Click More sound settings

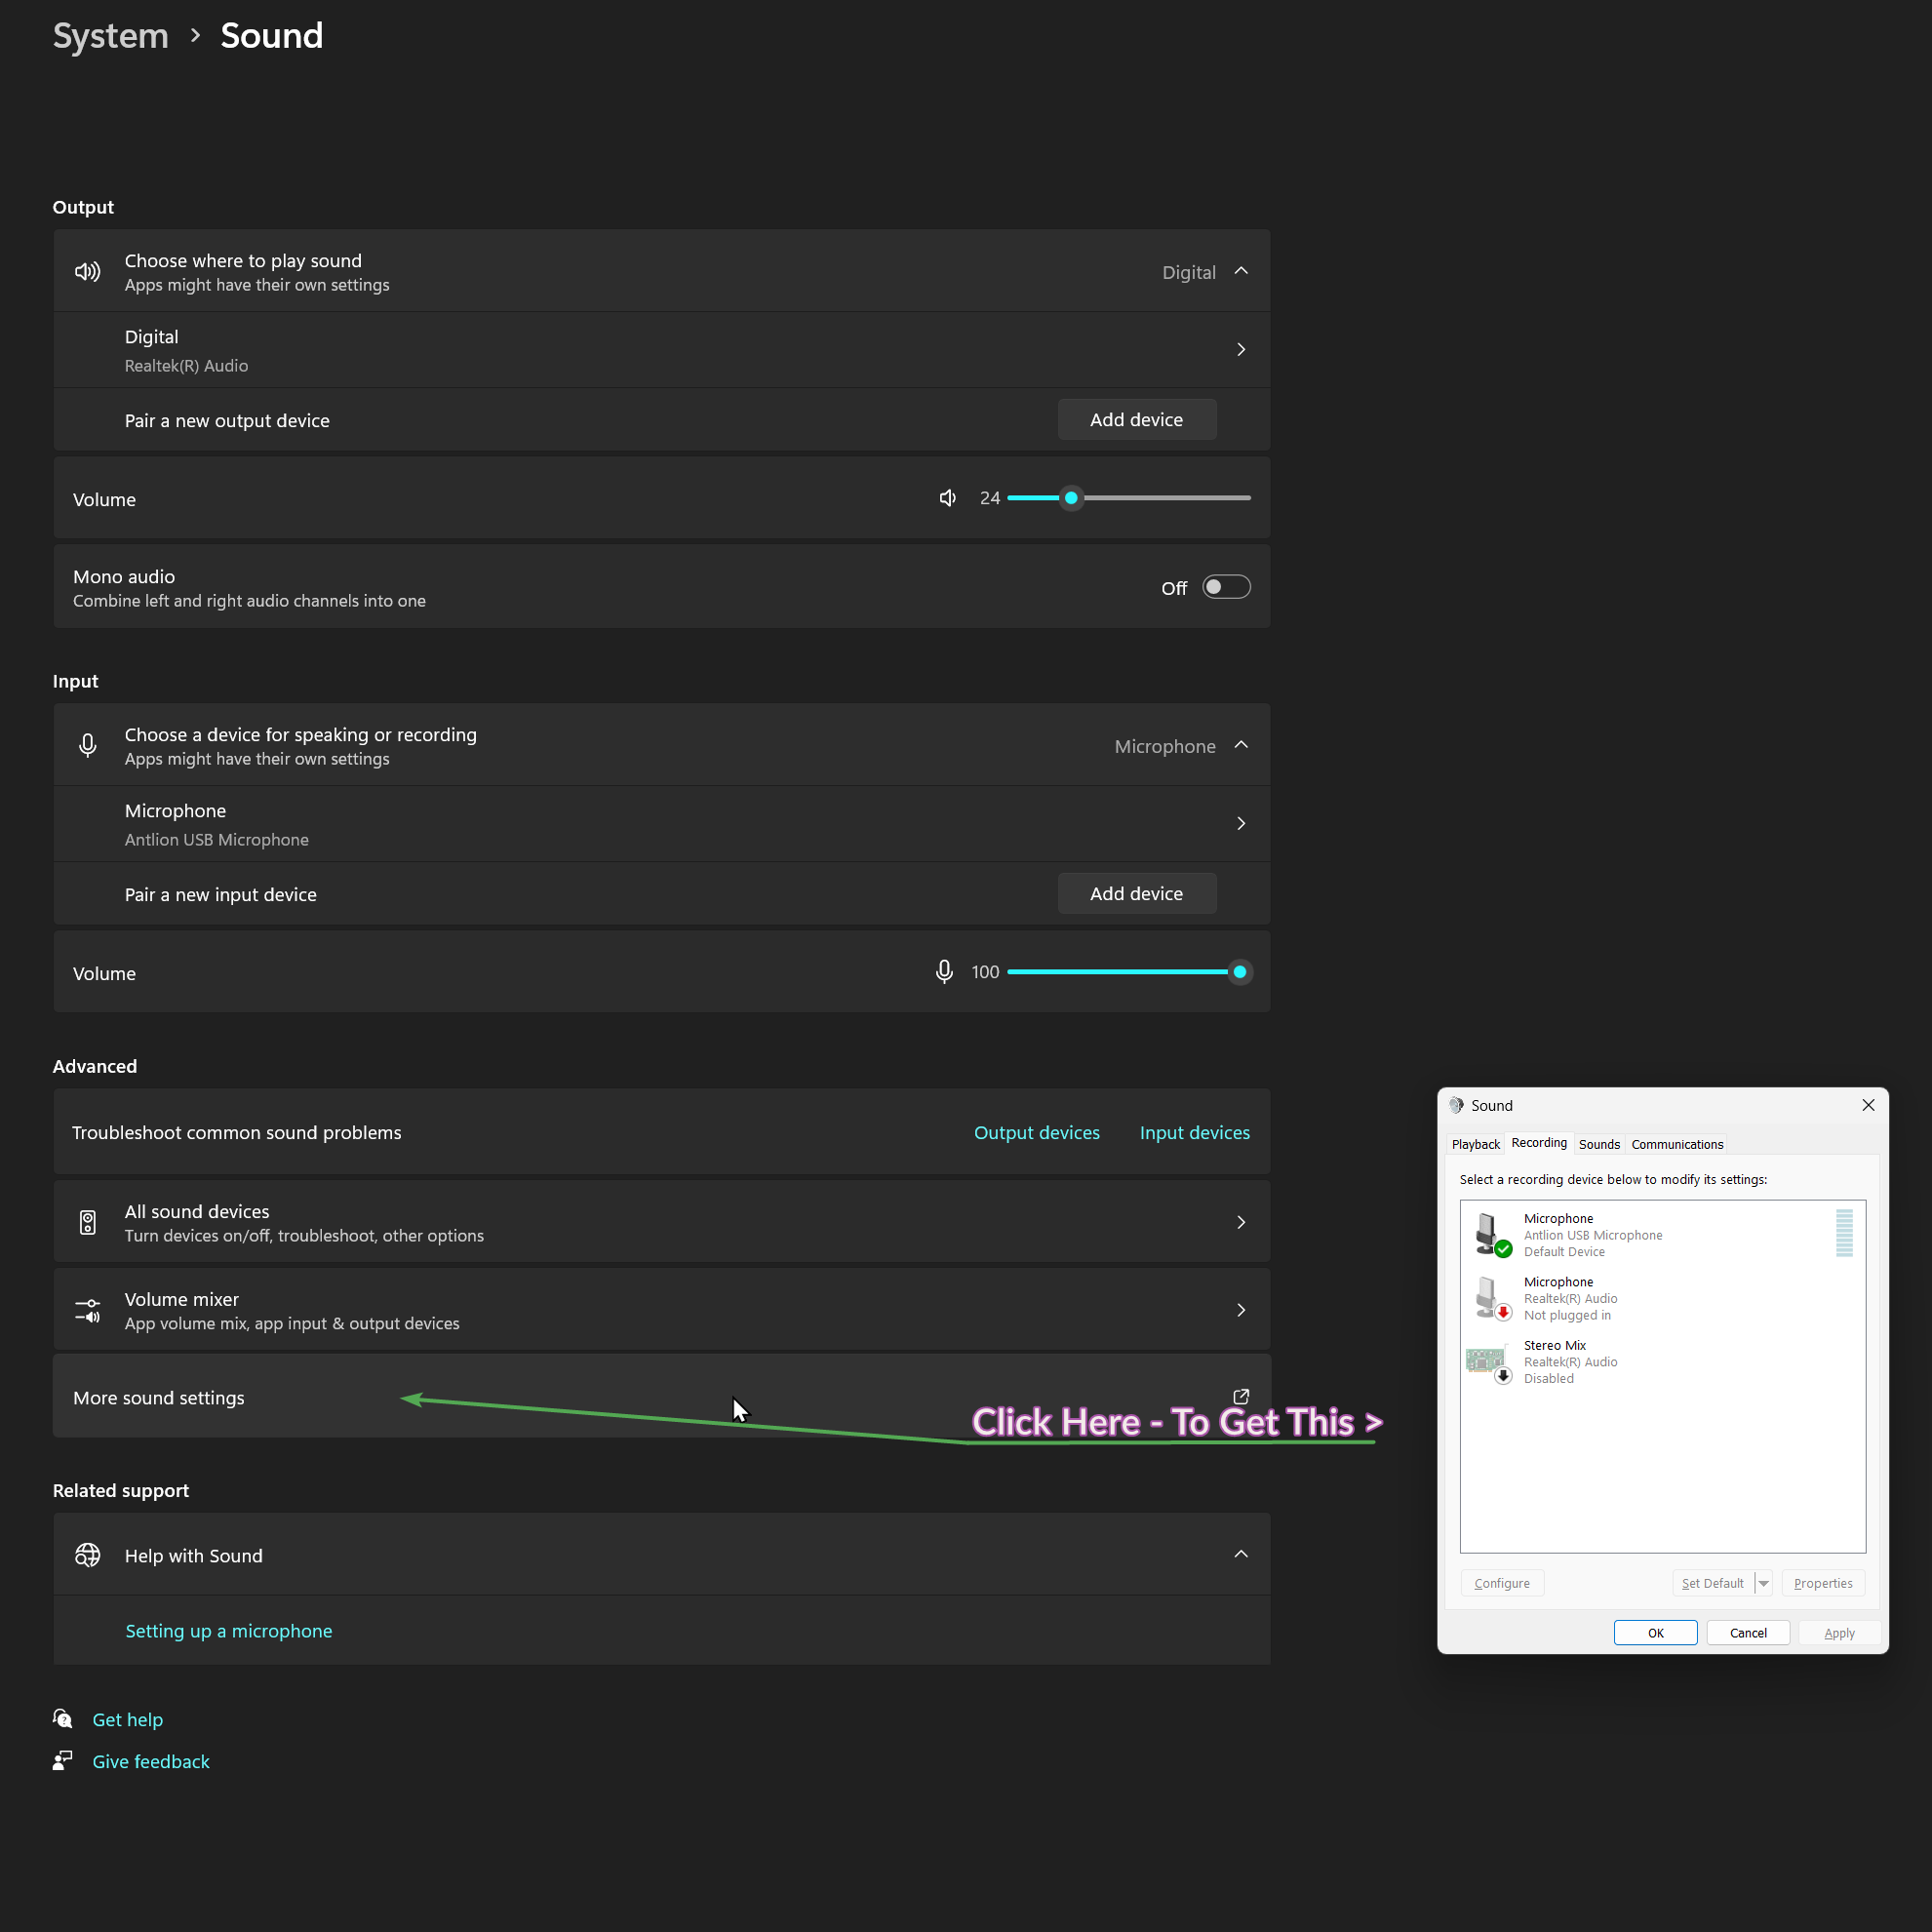pos(662,1397)
